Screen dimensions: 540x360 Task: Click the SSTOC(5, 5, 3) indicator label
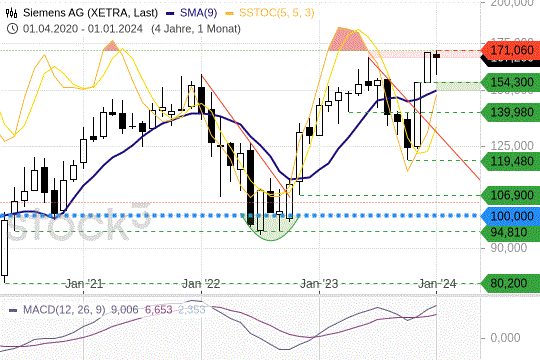point(277,13)
